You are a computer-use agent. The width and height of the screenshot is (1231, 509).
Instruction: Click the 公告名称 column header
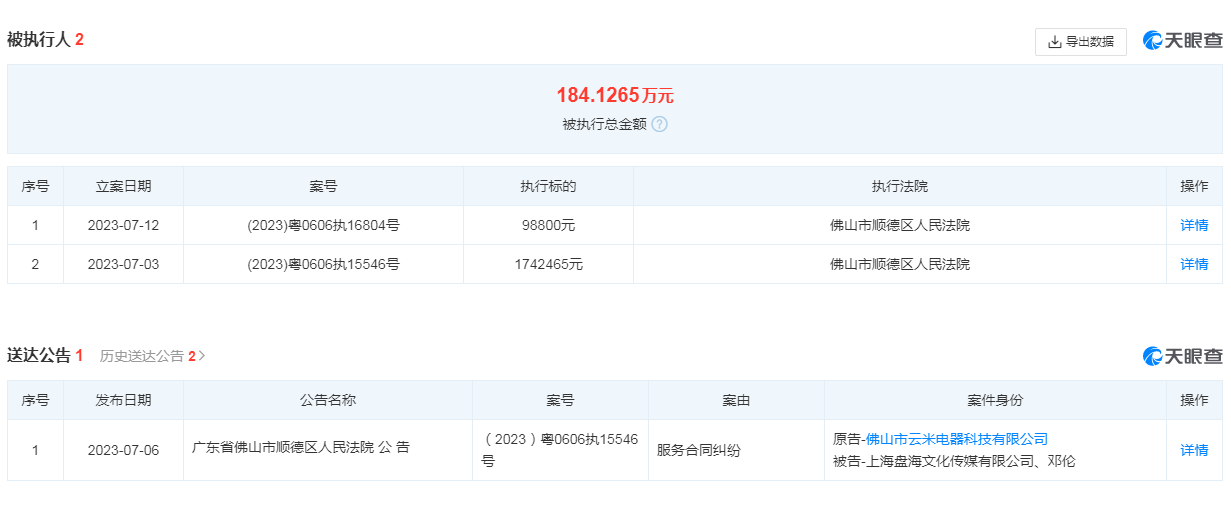coord(327,400)
